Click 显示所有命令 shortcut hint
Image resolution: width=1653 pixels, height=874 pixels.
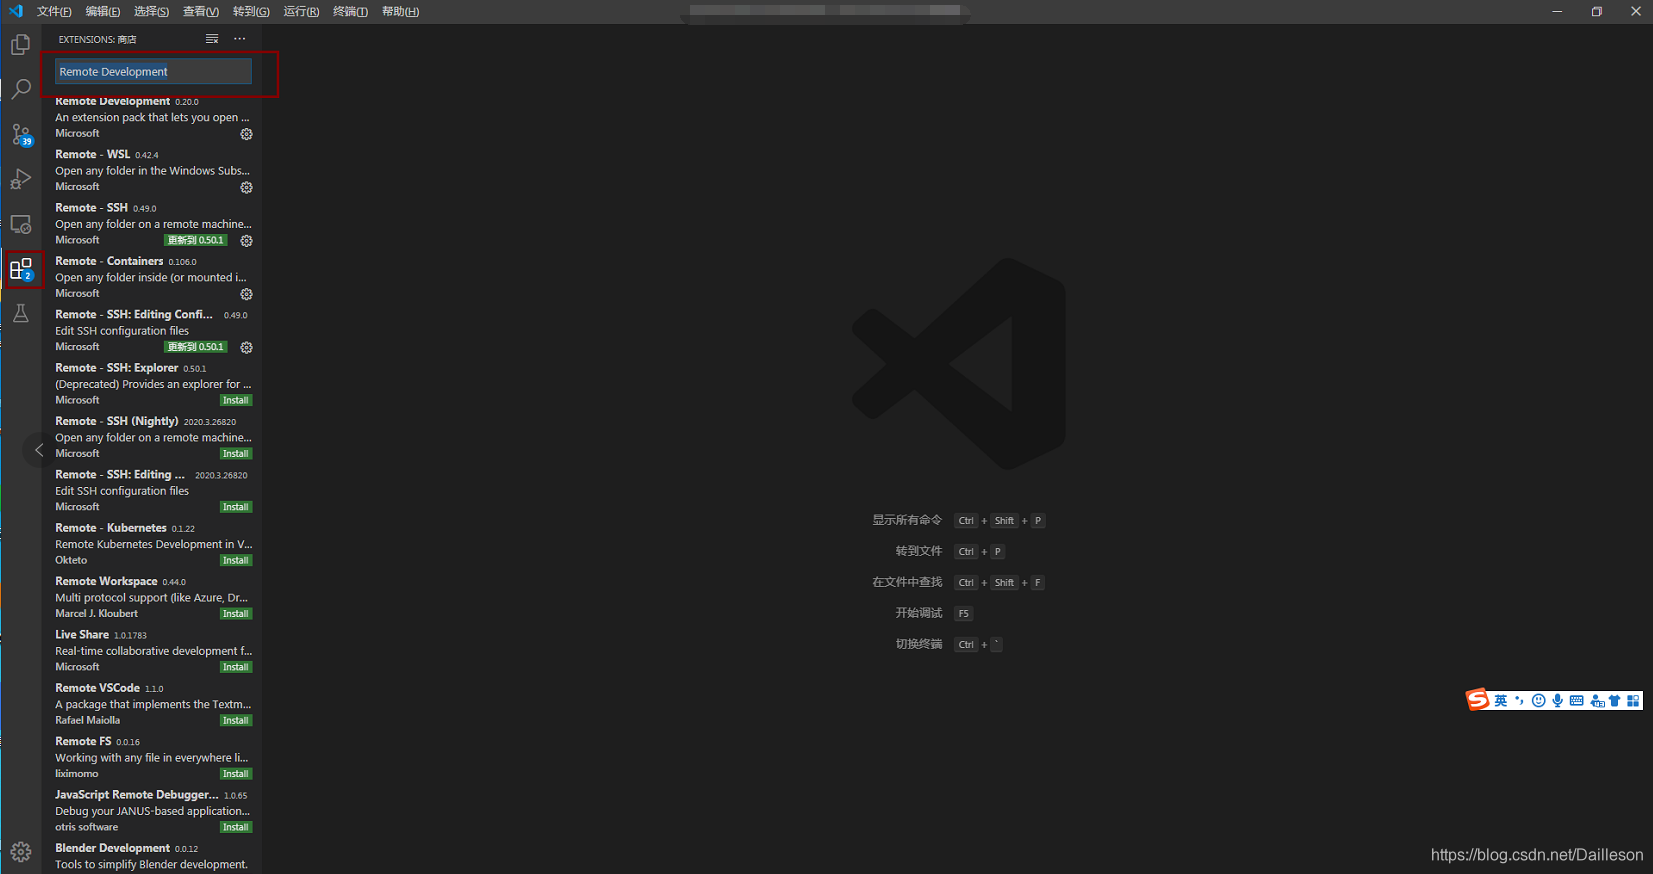pos(907,520)
